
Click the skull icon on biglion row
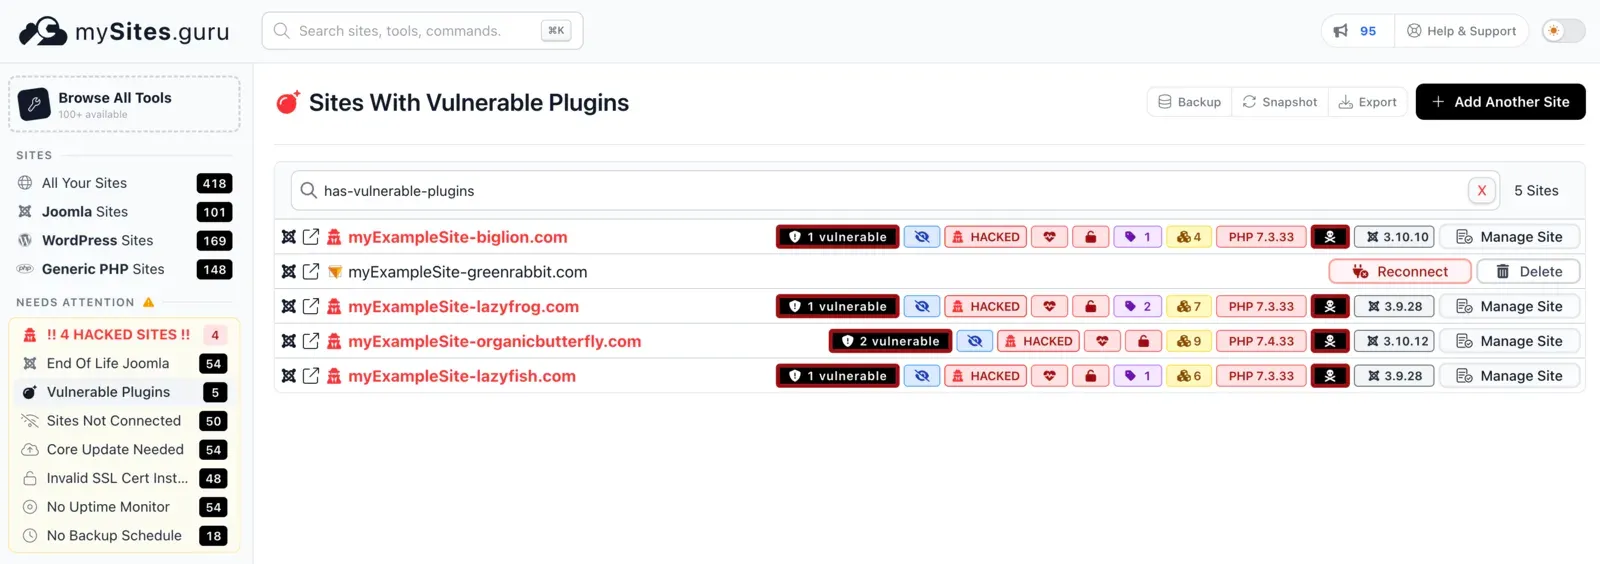(1330, 237)
